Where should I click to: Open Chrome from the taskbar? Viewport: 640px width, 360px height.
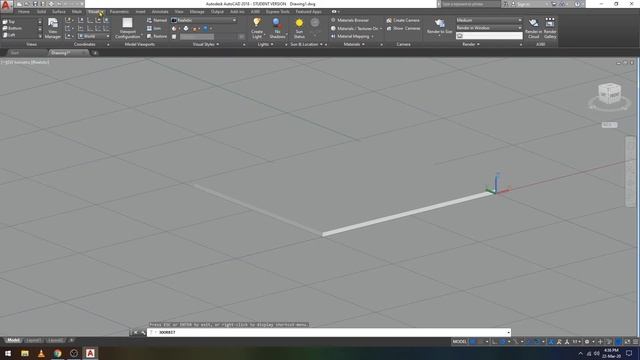coord(57,353)
